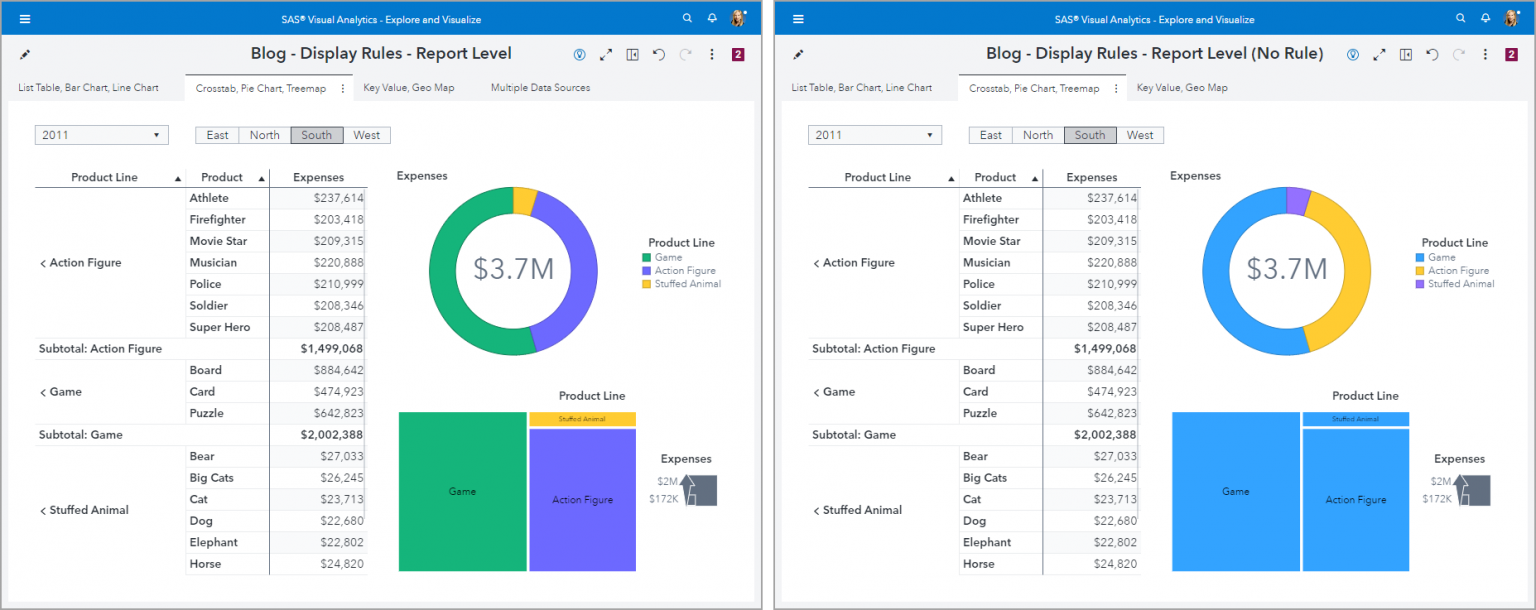The width and height of the screenshot is (1536, 610).
Task: Click search icon in left Report Level window
Action: point(687,18)
